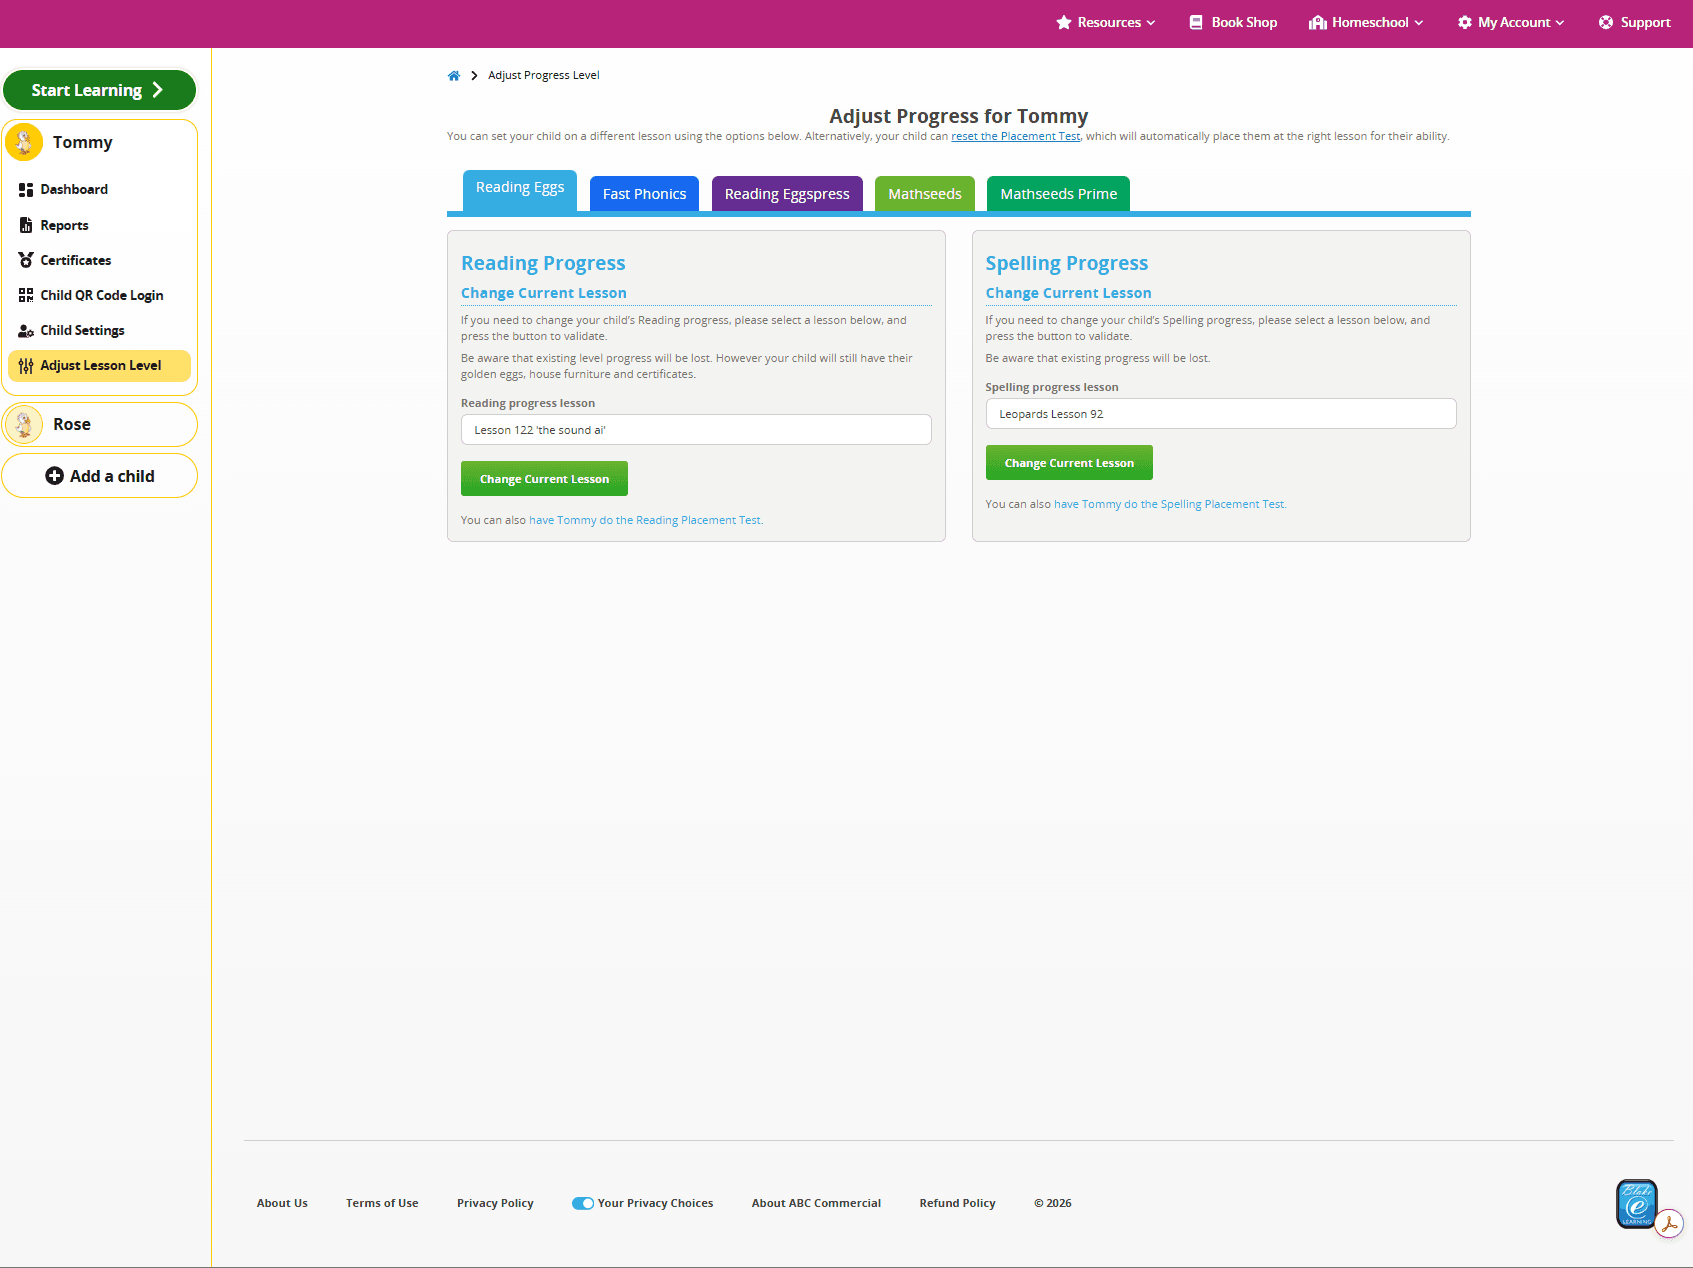Expand the Resources menu chevron

pos(1151,23)
